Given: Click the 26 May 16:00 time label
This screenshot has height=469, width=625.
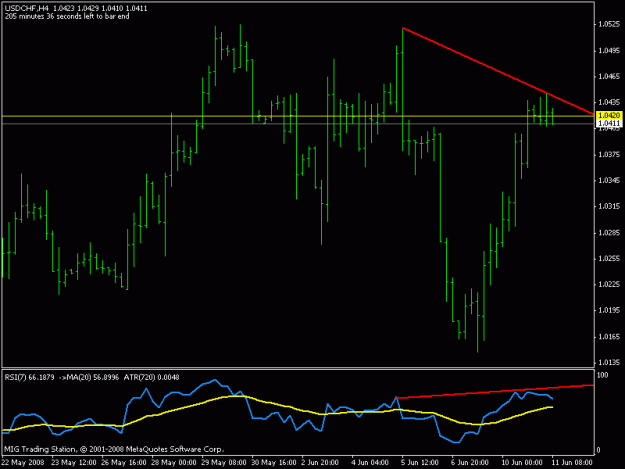Looking at the screenshot, I should pyautogui.click(x=124, y=462).
